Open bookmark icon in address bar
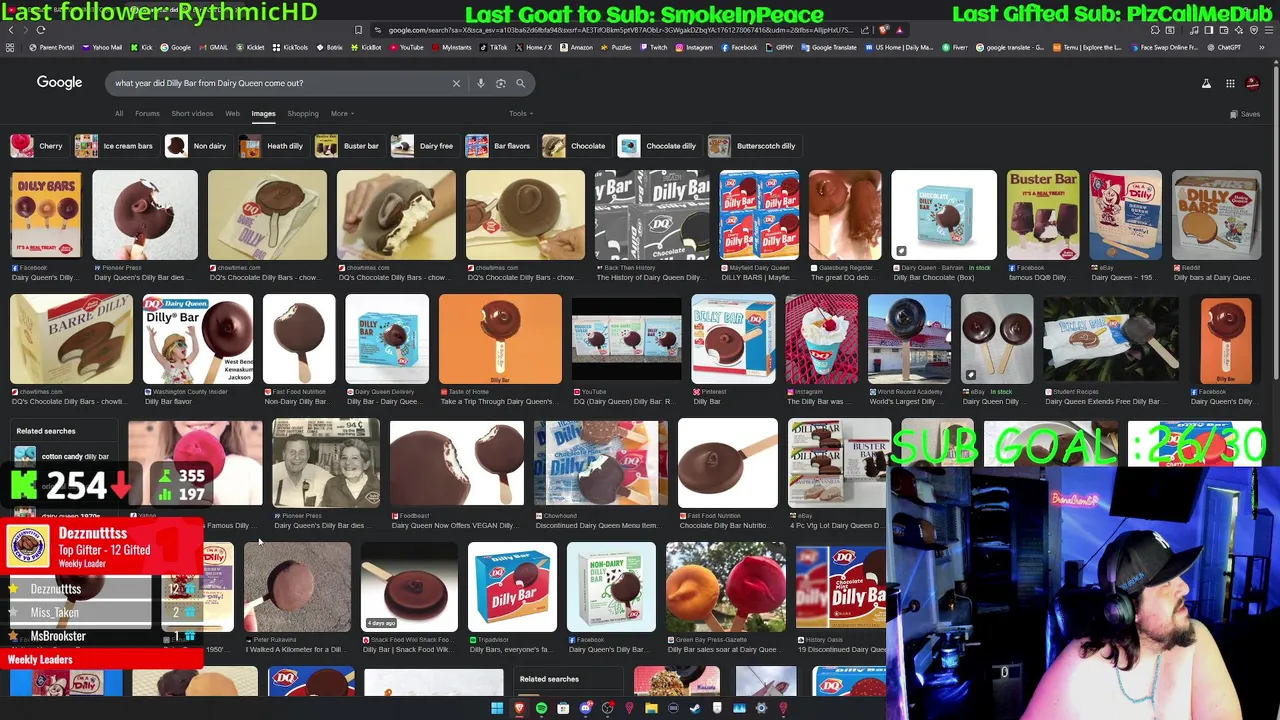This screenshot has width=1280, height=720. [x=358, y=30]
